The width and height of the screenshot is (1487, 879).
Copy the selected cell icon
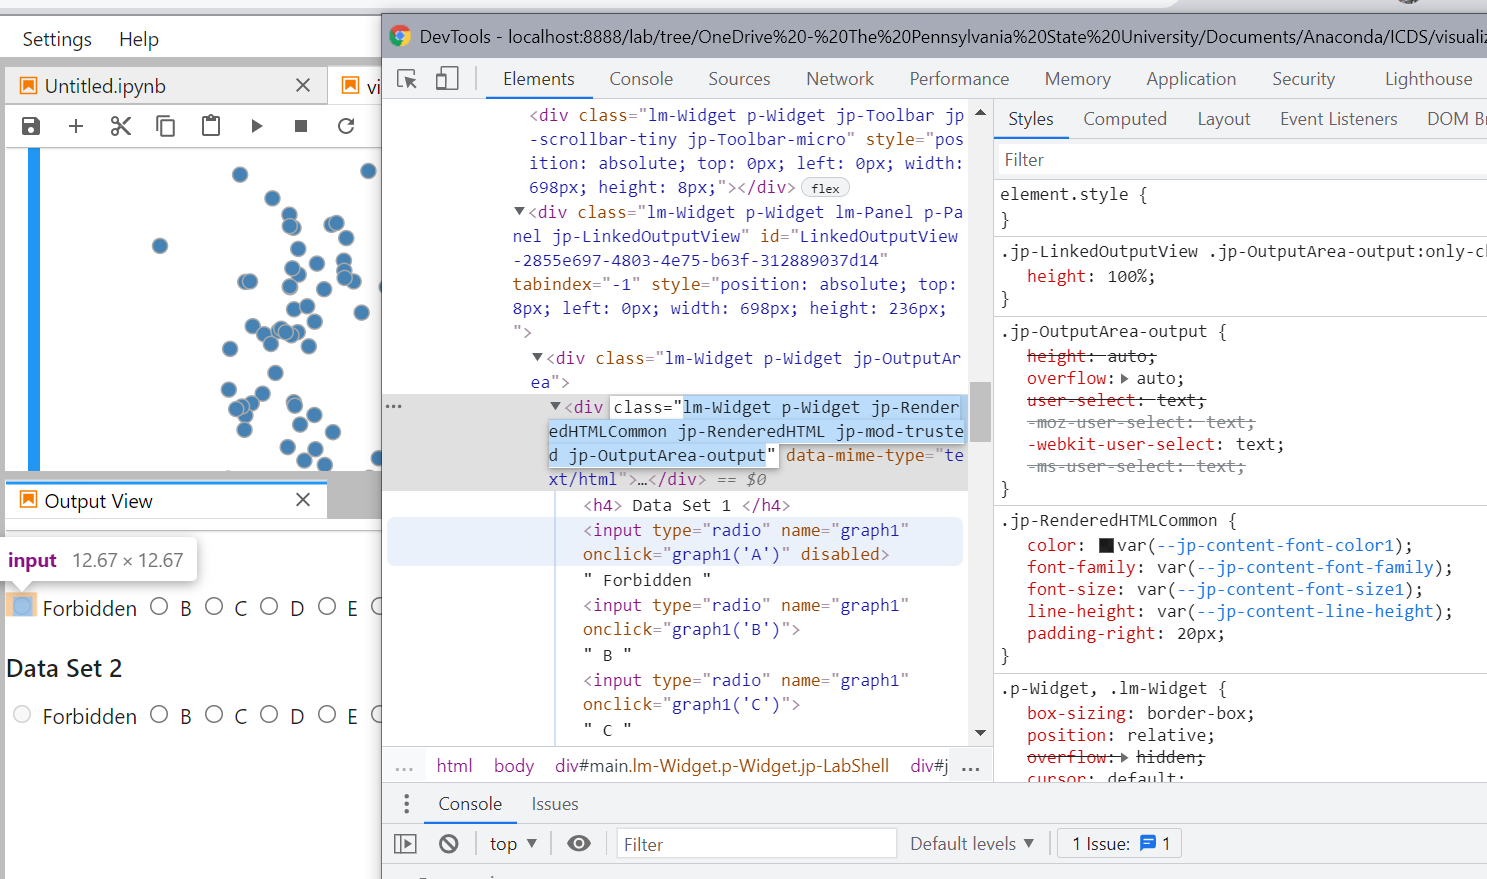[166, 126]
